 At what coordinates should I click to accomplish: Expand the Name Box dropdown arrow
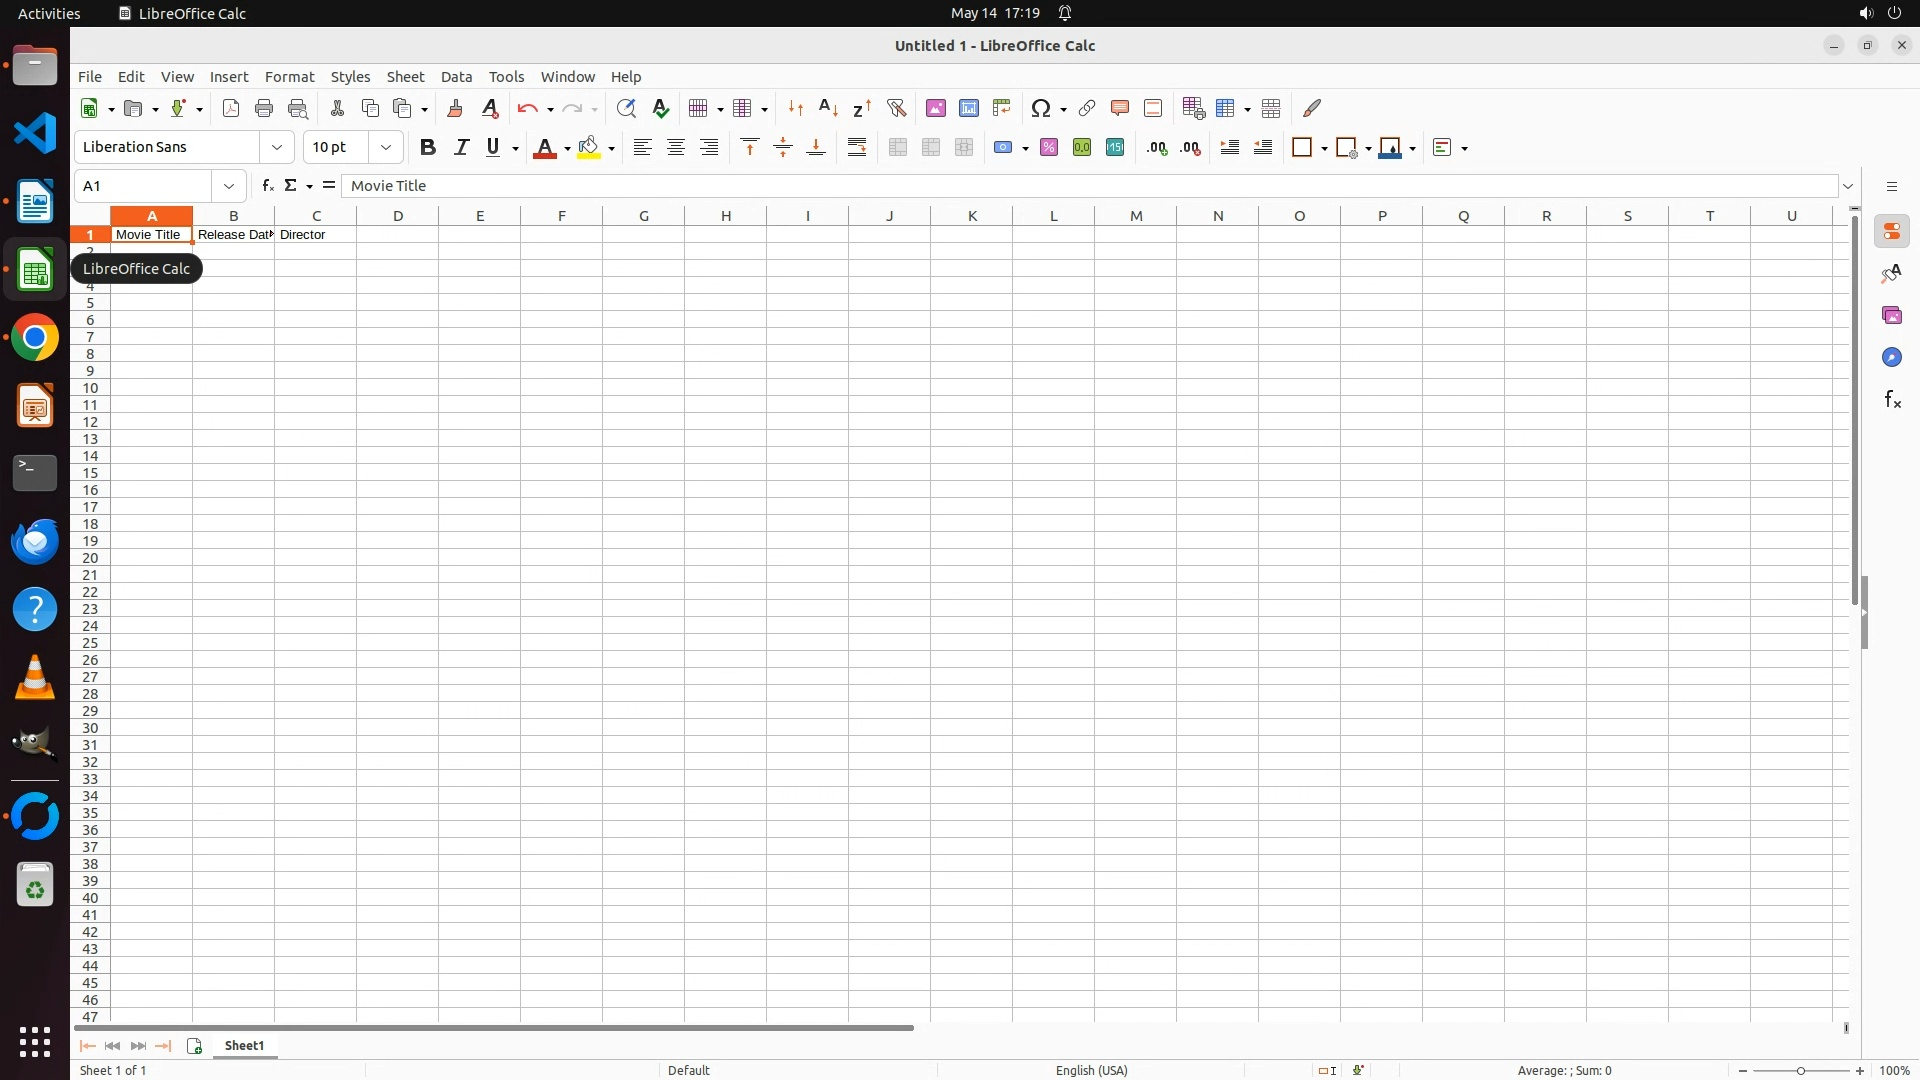[x=229, y=186]
